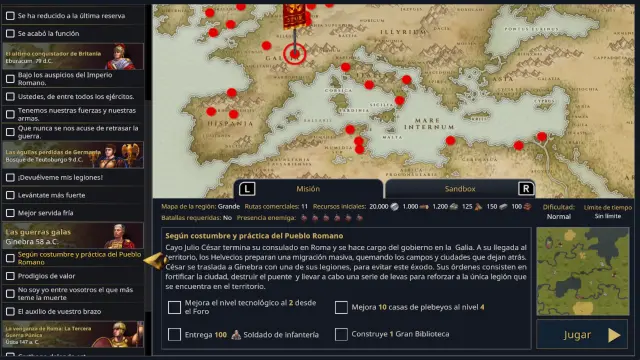Click the metal bar icon next to 150
This screenshot has width=640, height=360.
(503, 207)
